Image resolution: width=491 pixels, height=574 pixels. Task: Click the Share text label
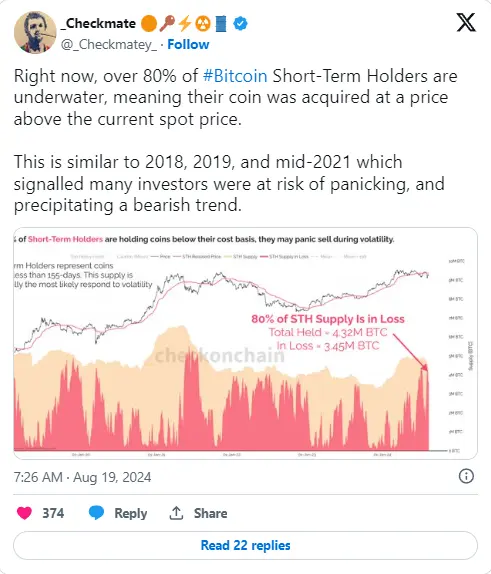point(211,513)
